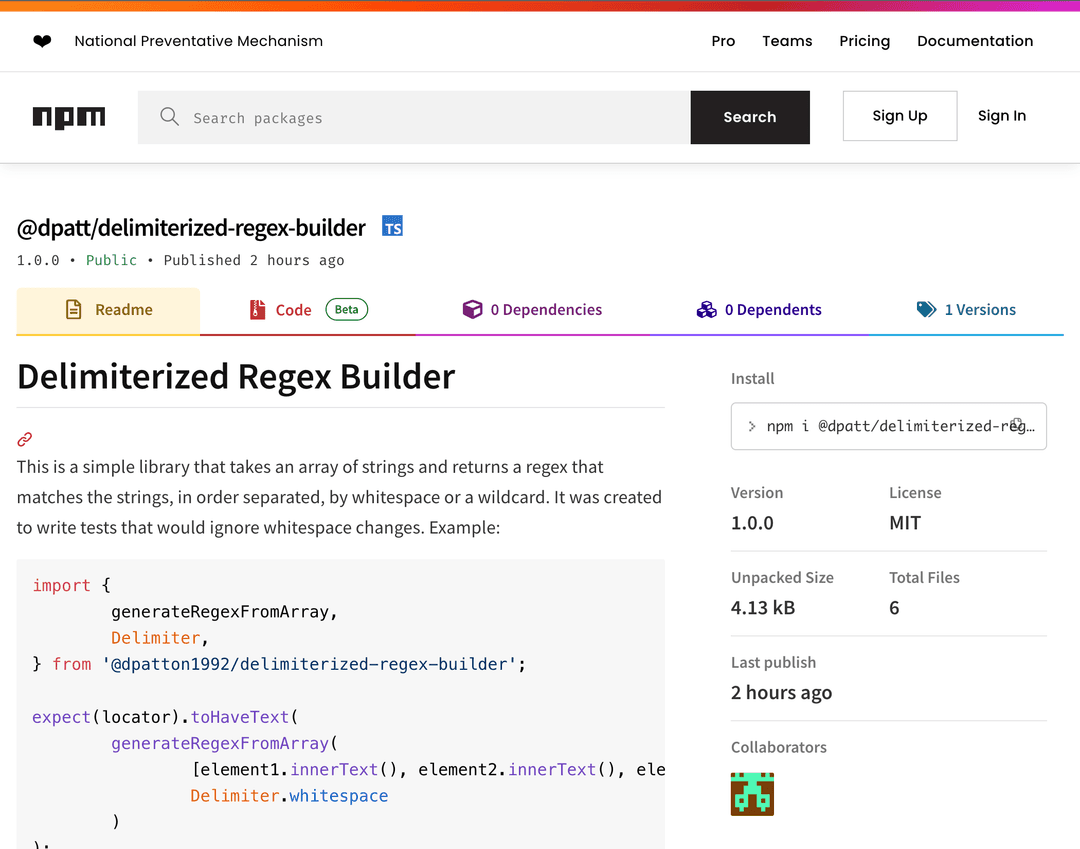1080x849 pixels.
Task: Click the 'Public' label
Action: tap(111, 260)
